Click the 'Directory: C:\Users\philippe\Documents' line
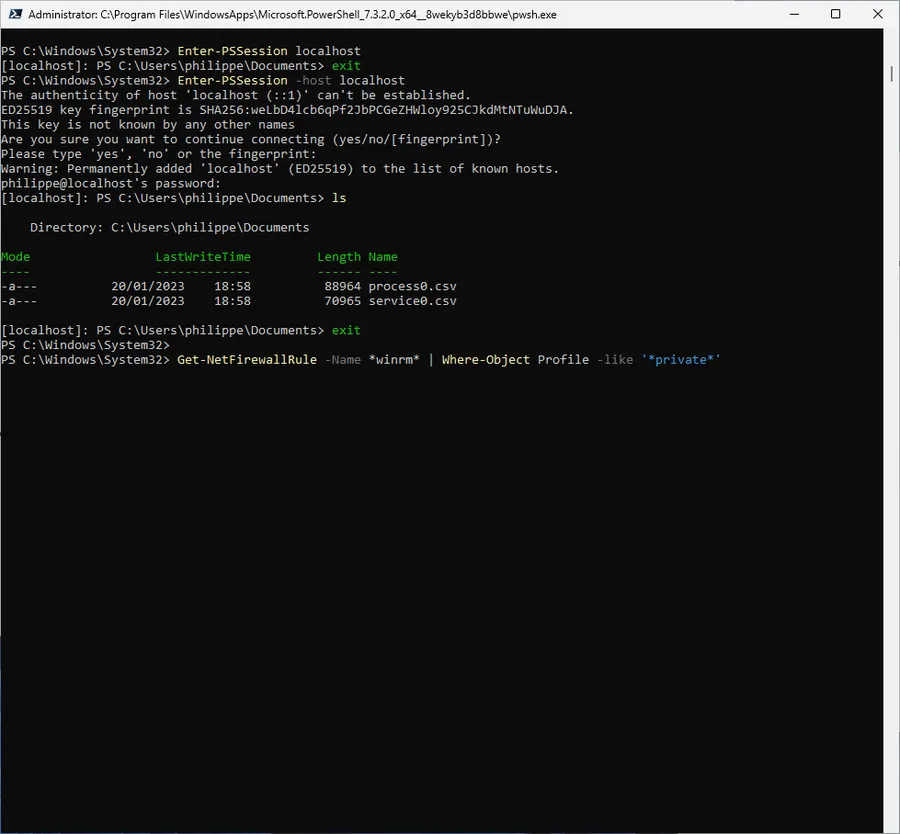 point(169,227)
